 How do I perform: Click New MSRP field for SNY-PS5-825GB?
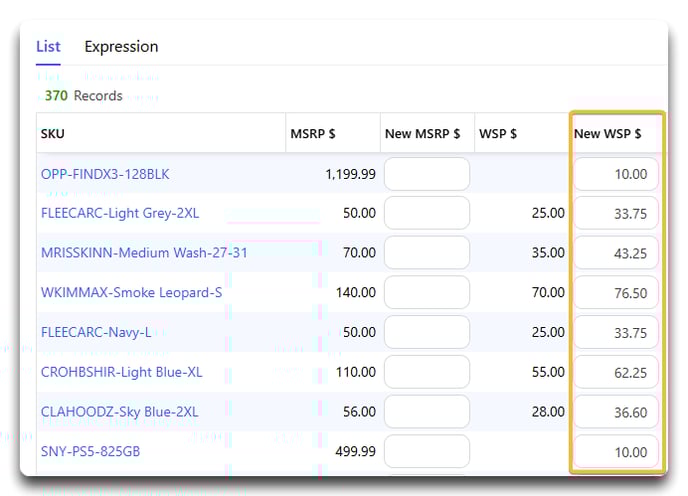click(427, 451)
